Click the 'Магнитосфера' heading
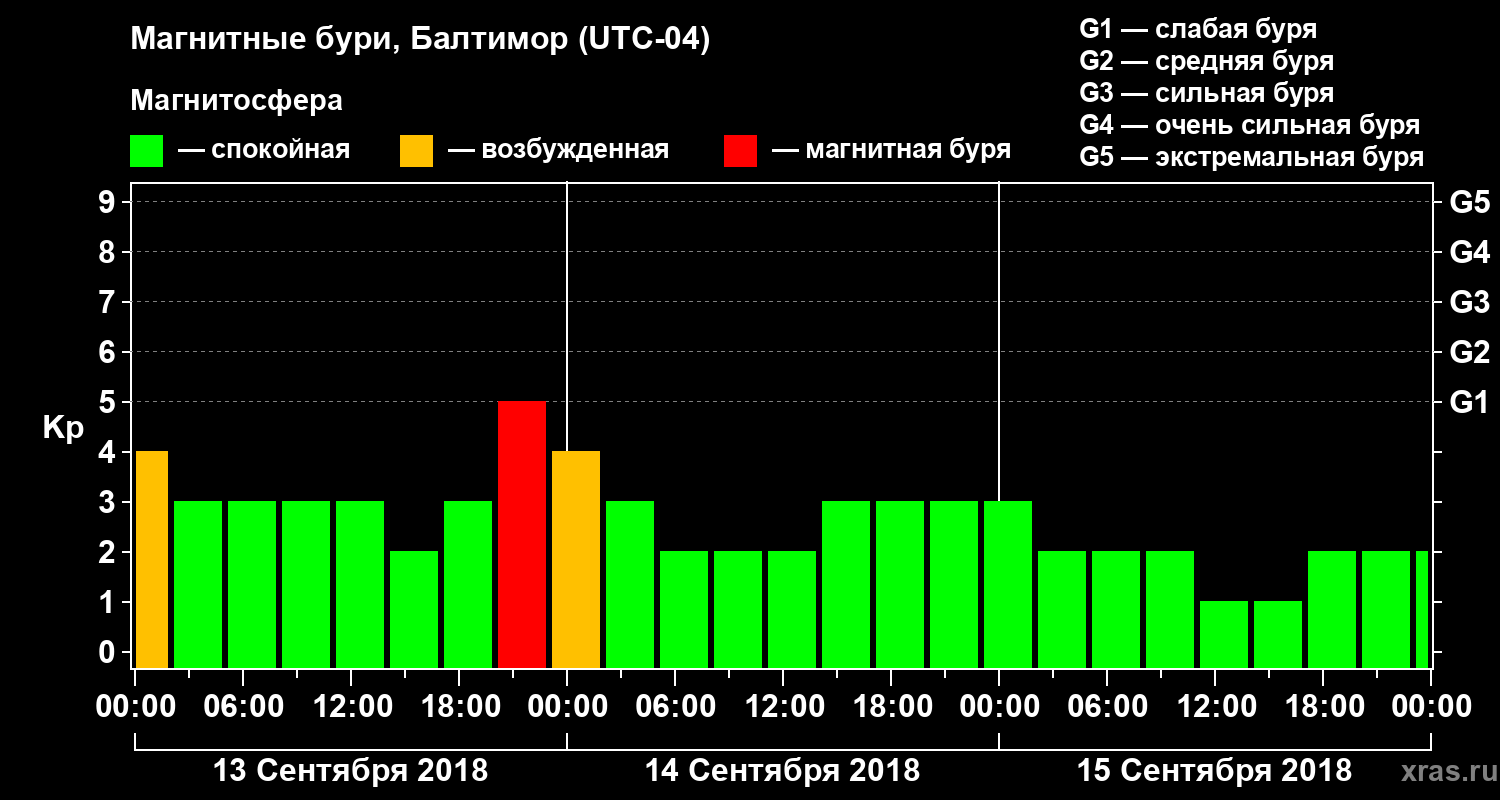Screen dimensions: 1500x800 [237, 101]
